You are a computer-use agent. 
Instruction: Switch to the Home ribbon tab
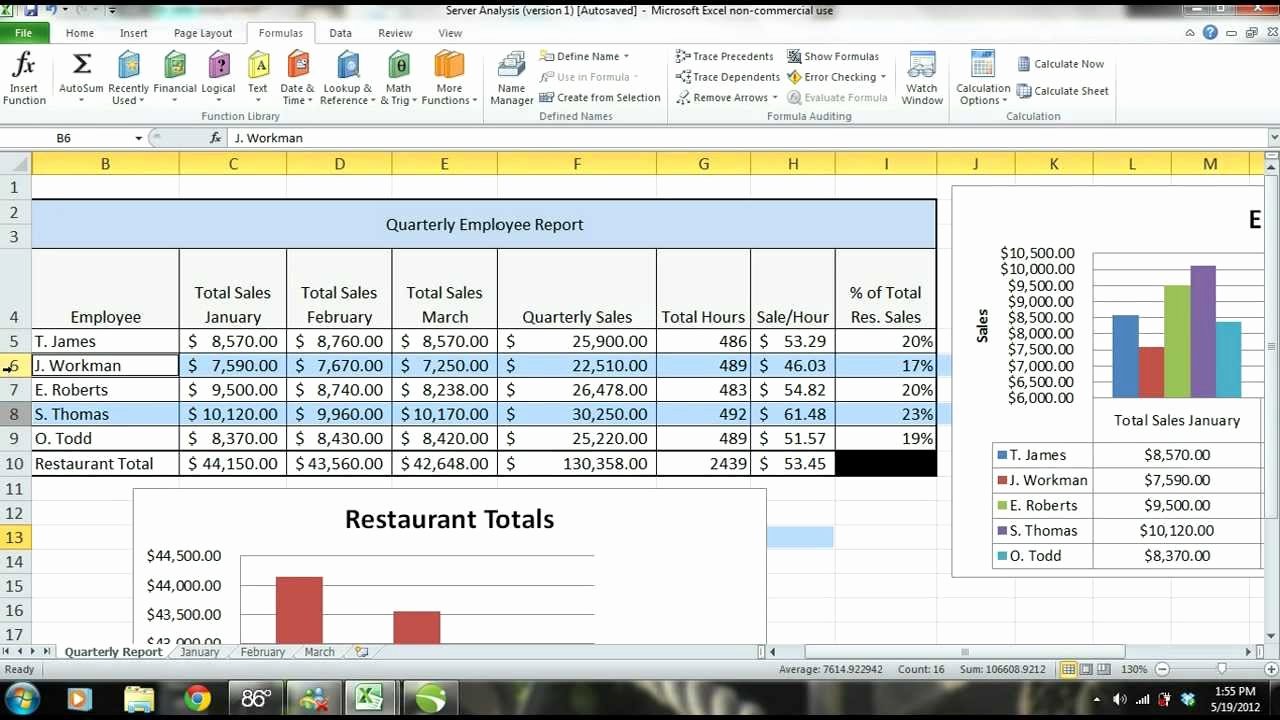pos(80,33)
